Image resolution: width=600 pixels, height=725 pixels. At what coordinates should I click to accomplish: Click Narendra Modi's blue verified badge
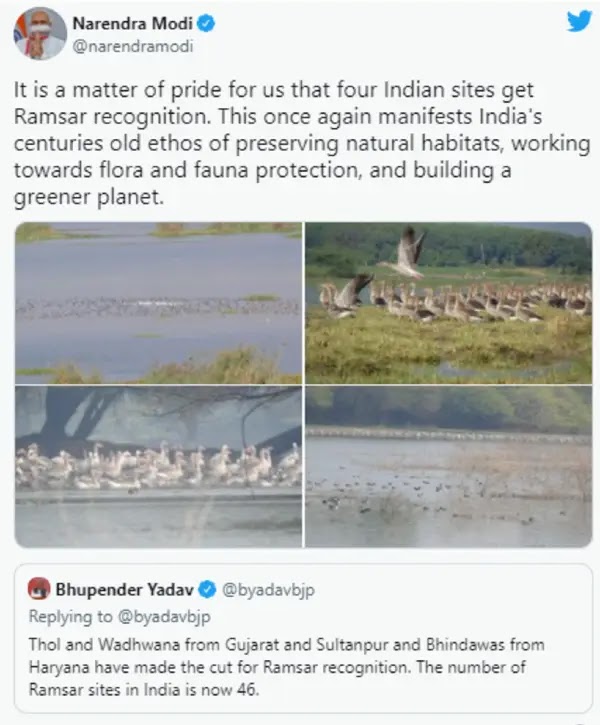coord(206,23)
